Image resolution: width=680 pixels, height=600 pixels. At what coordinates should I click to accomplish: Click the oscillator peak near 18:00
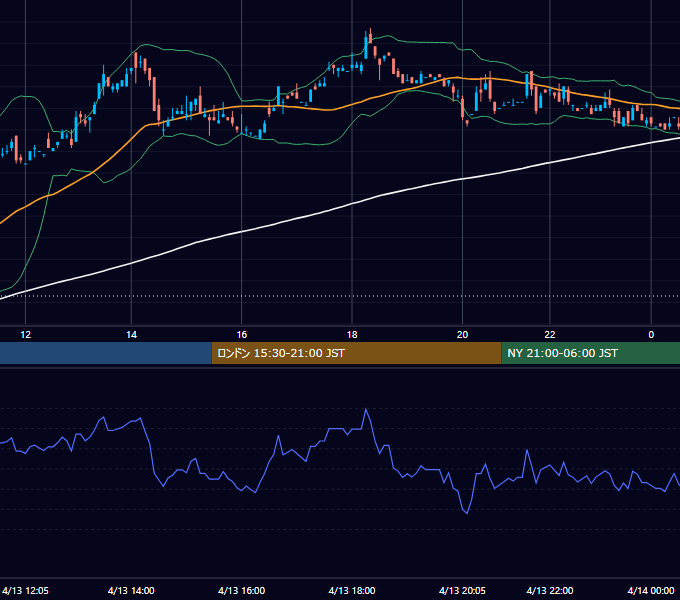pos(366,409)
